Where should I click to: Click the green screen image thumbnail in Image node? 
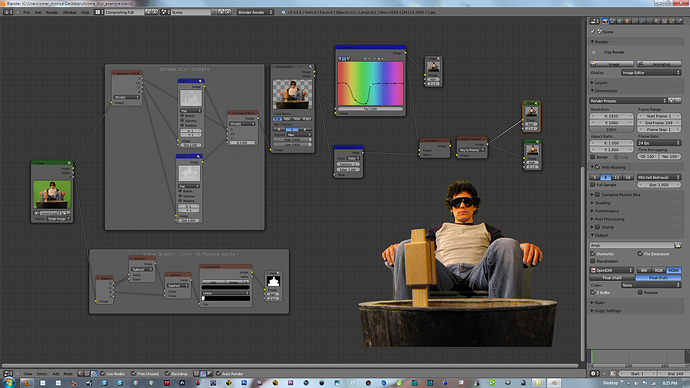(x=52, y=195)
